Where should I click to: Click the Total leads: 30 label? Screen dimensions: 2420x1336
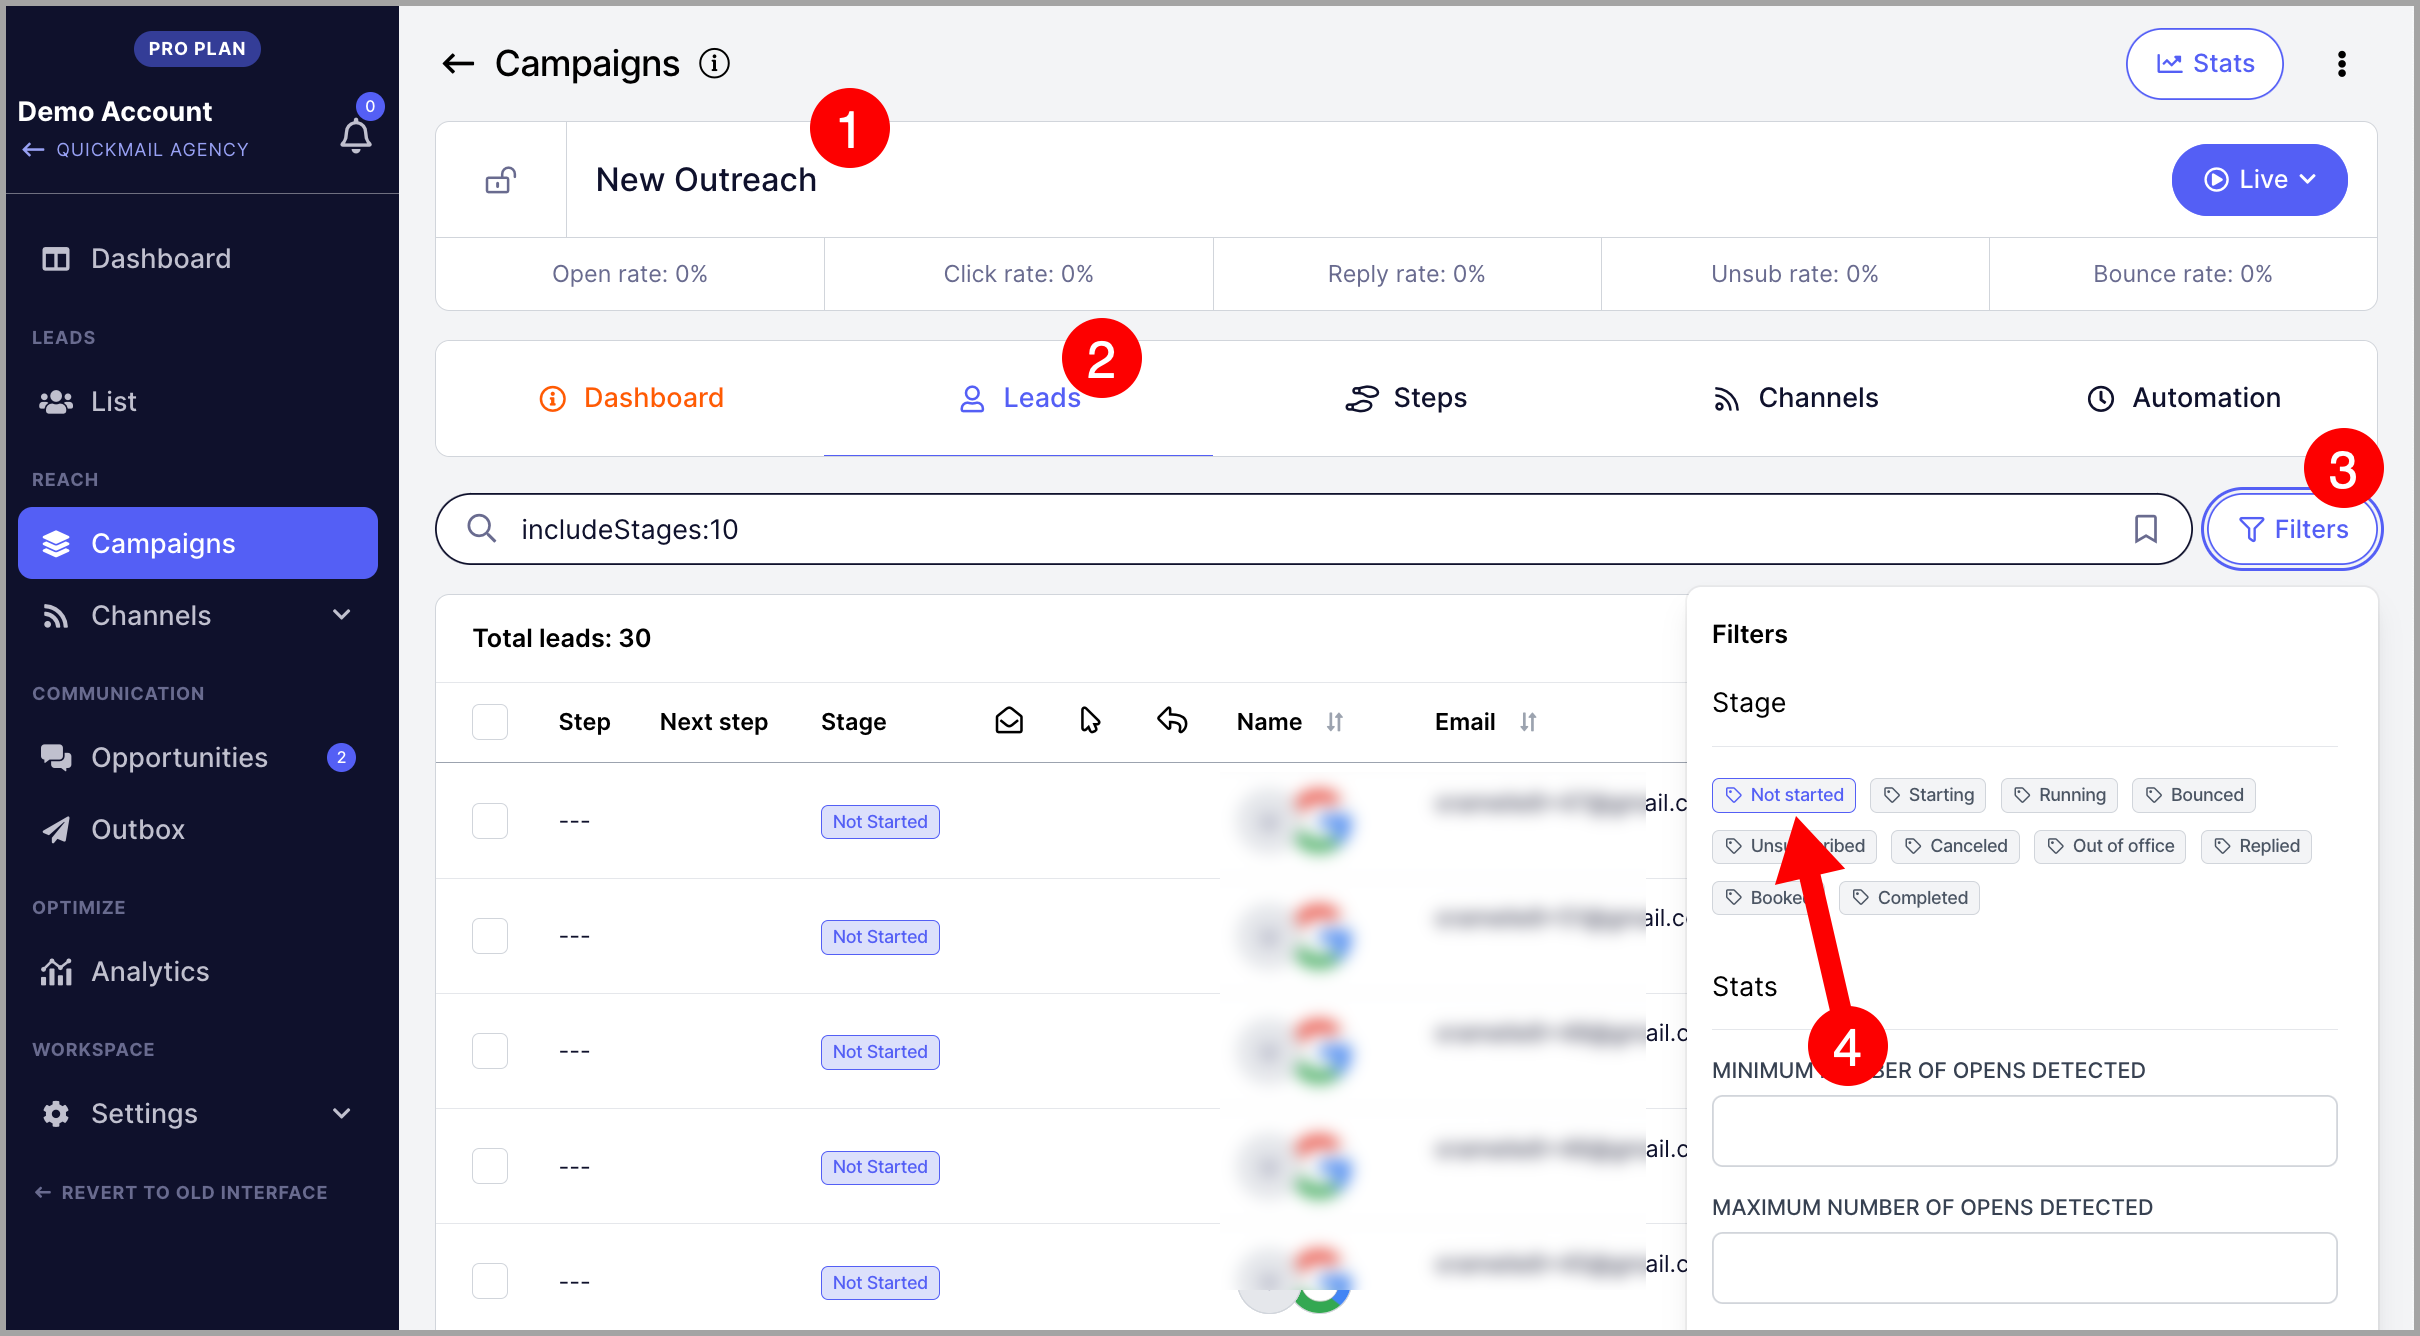coord(562,638)
